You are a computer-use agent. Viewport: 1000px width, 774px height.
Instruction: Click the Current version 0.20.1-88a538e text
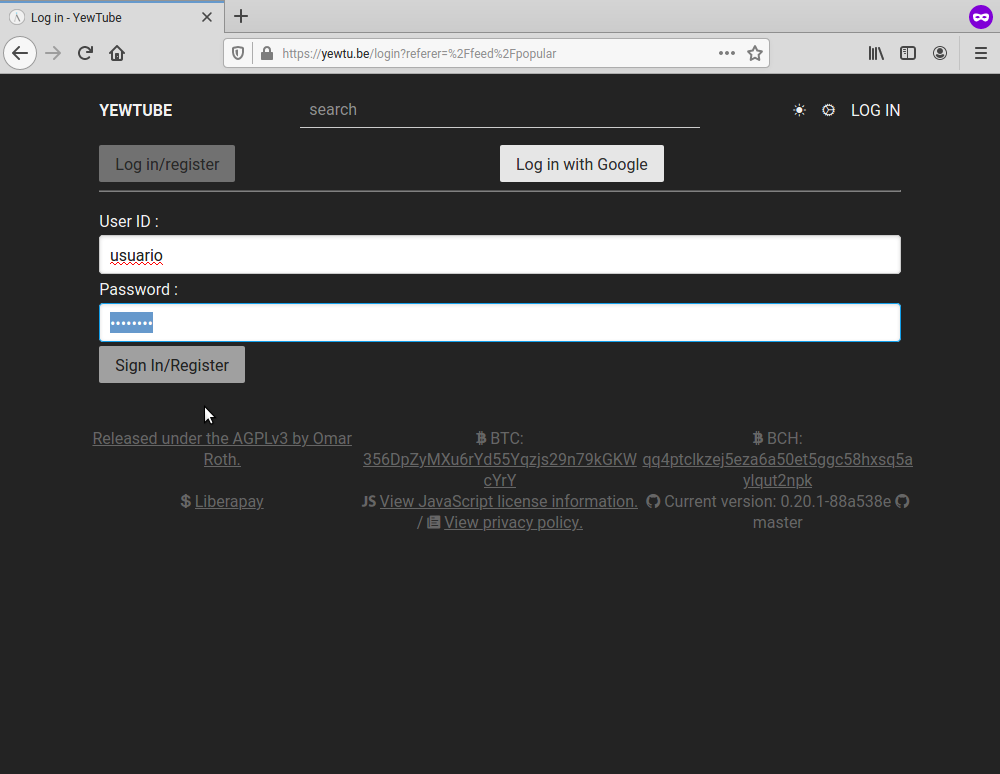777,501
